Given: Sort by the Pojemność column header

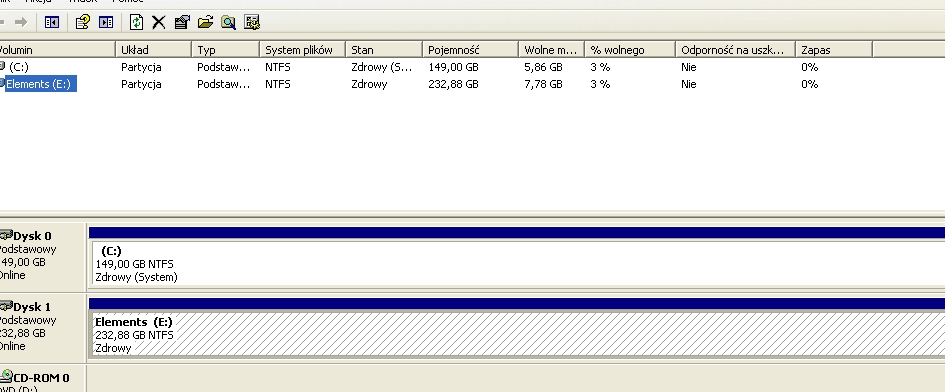Looking at the screenshot, I should tap(470, 49).
